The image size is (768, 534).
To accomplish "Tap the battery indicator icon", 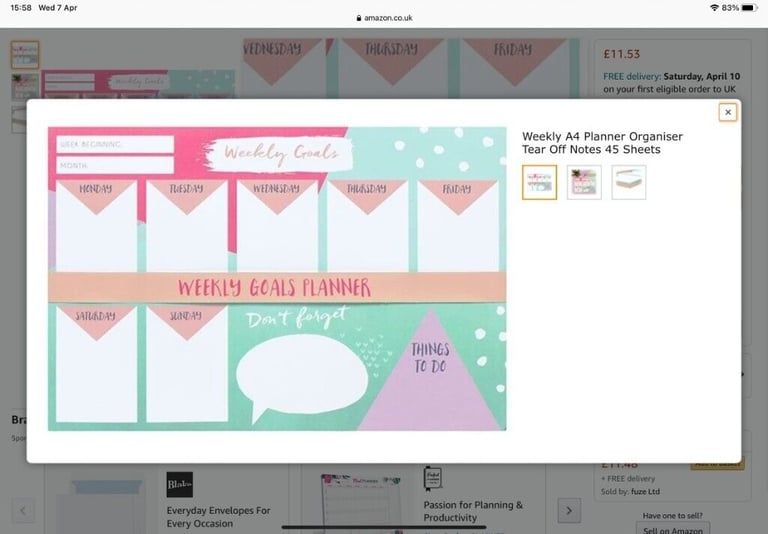I will [749, 8].
